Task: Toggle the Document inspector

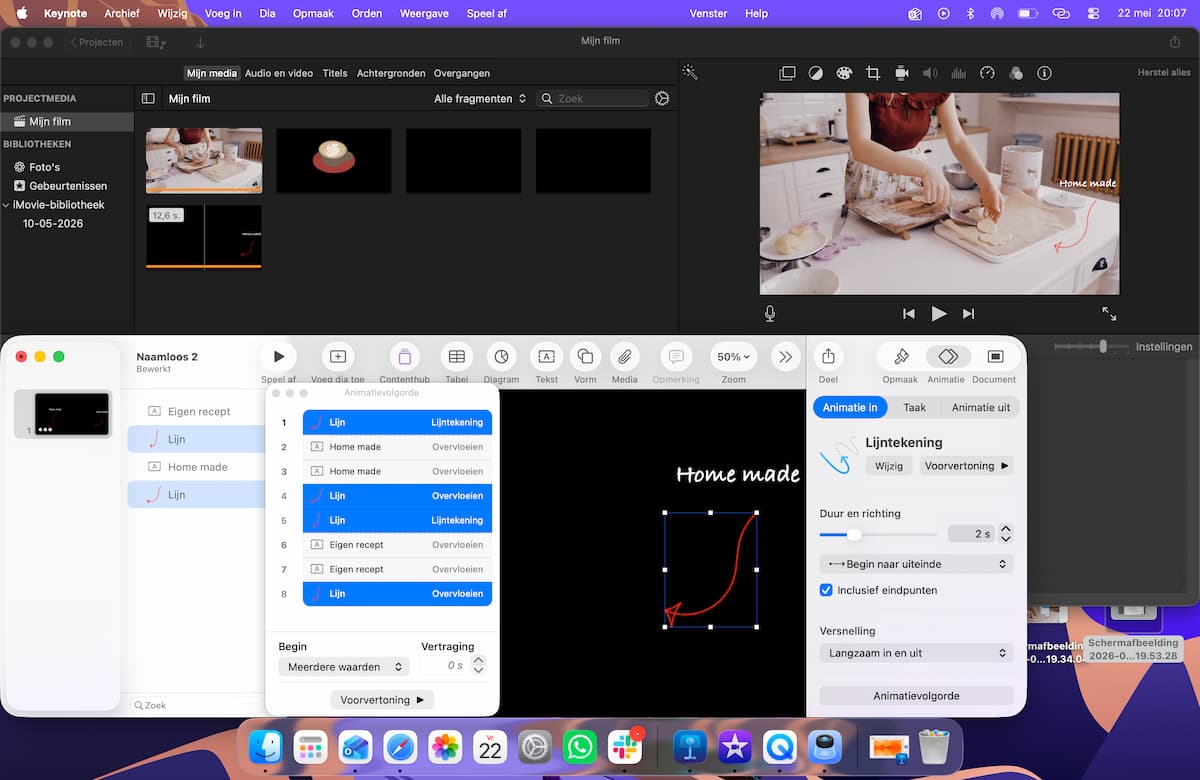Action: (995, 357)
